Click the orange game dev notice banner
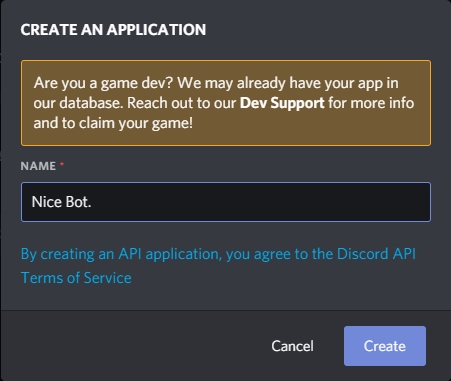Screen dimensions: 451x381 pyautogui.click(x=226, y=103)
